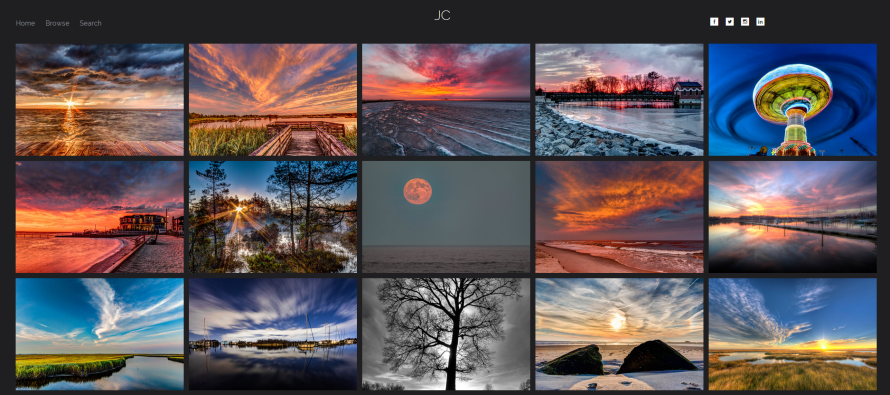Open the rocky shoreline with red trees photo
The height and width of the screenshot is (395, 890).
tap(619, 100)
